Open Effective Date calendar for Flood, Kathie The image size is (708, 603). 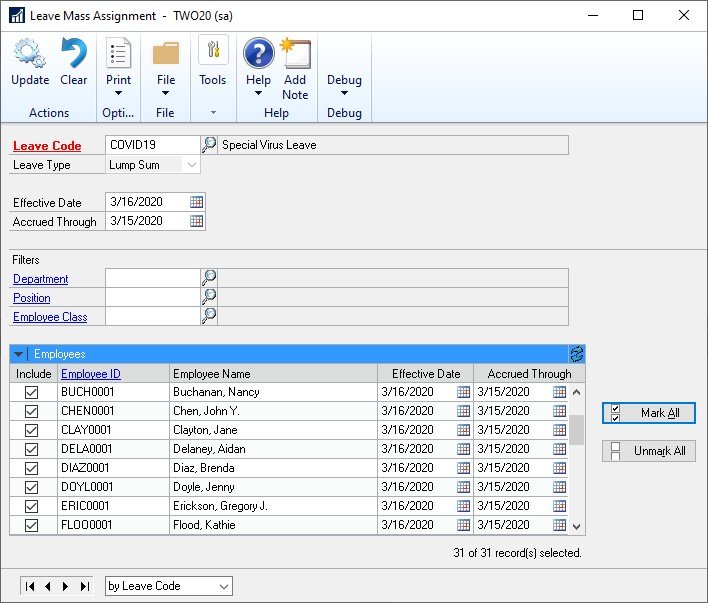(463, 524)
